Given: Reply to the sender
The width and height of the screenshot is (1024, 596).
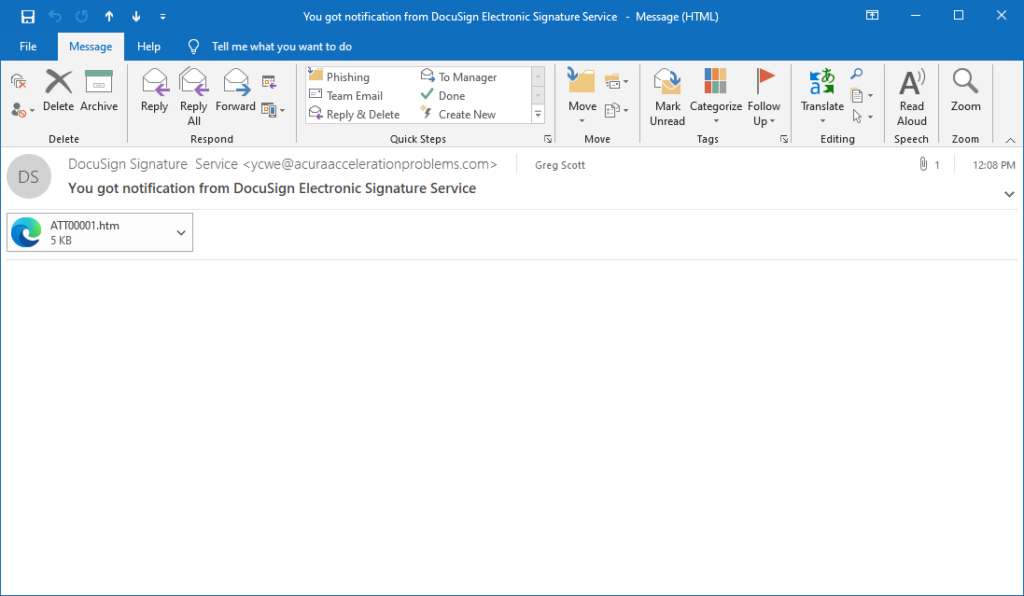Looking at the screenshot, I should (154, 90).
